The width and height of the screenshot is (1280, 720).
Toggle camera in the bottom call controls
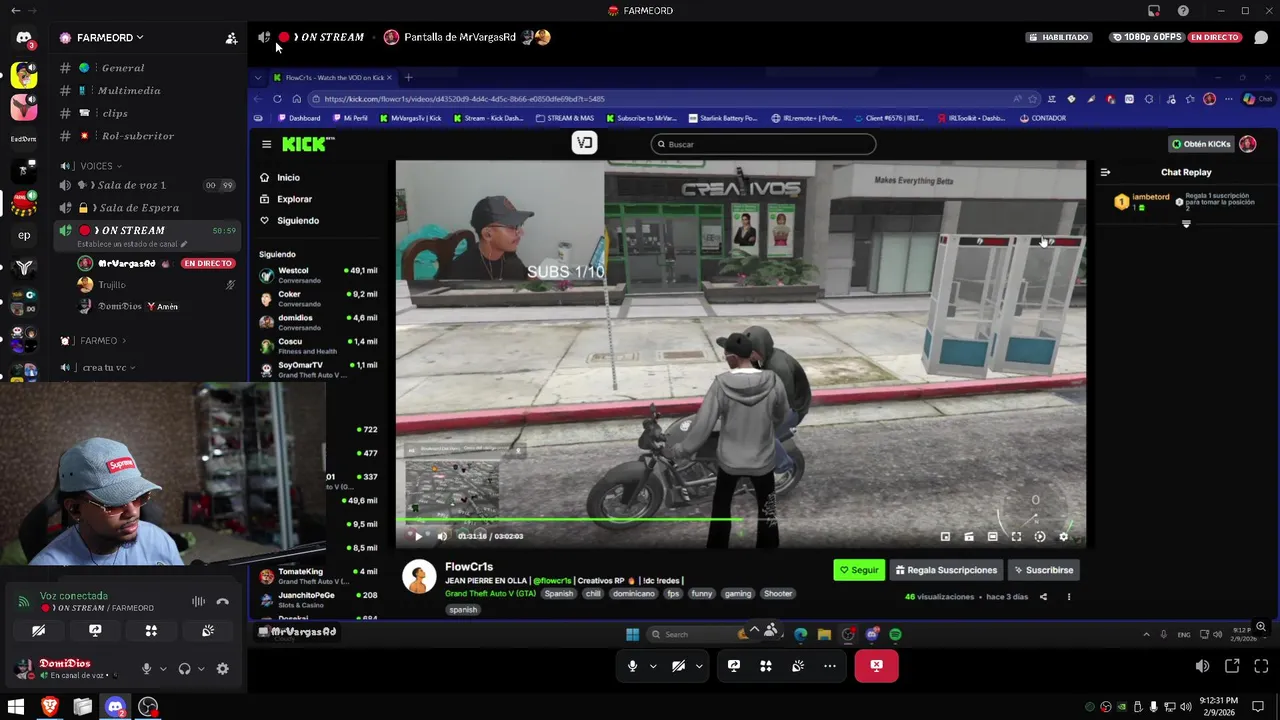[x=678, y=666]
